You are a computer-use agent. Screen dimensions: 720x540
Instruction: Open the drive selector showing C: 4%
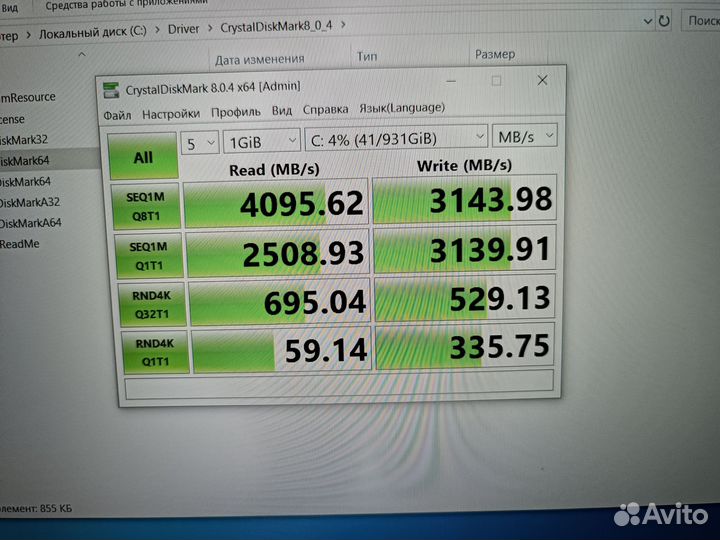pos(397,137)
